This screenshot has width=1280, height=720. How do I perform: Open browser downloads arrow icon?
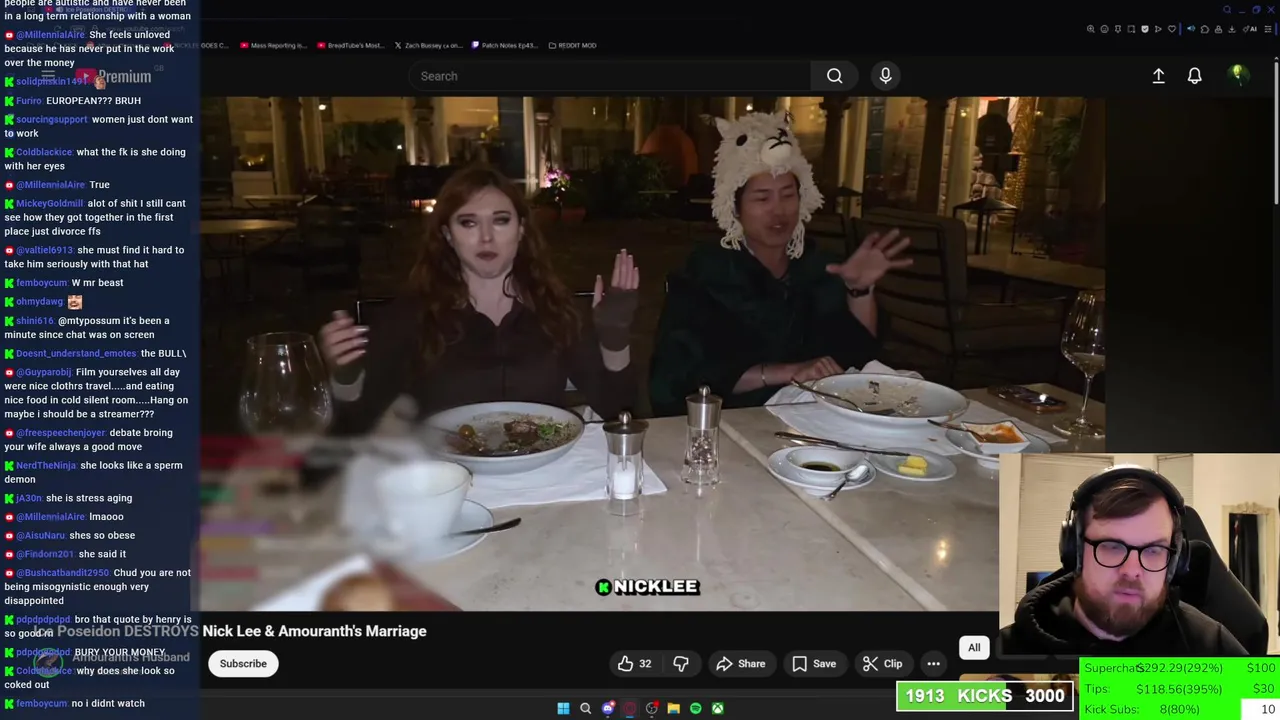click(x=1232, y=29)
